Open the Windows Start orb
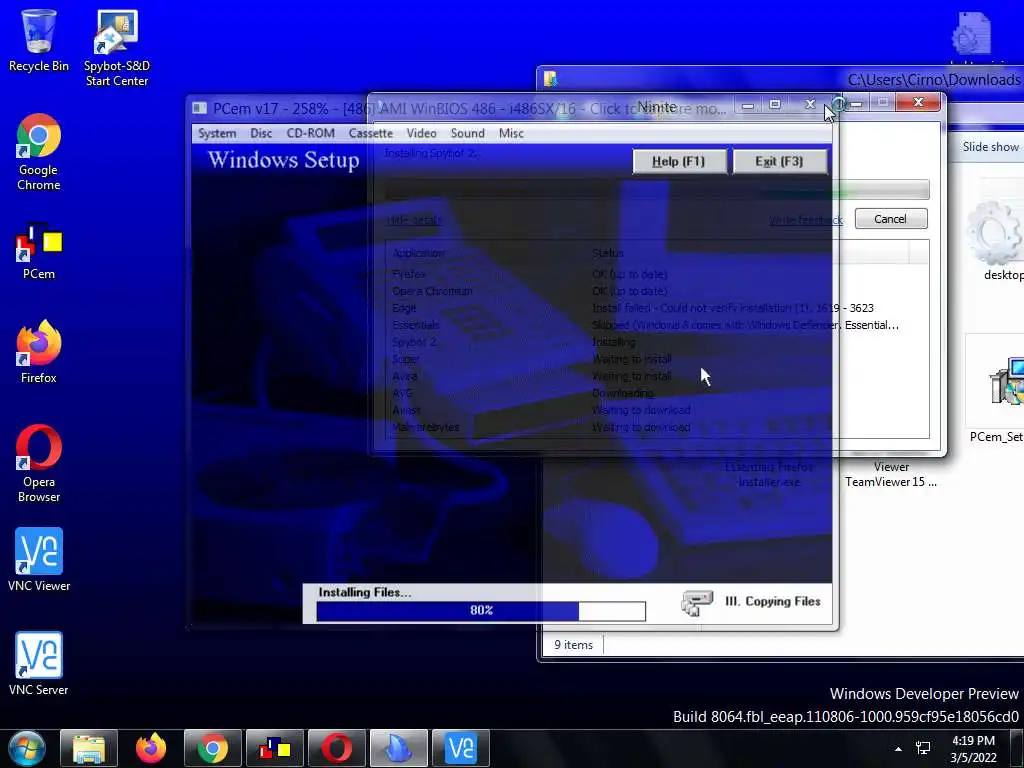 point(26,748)
